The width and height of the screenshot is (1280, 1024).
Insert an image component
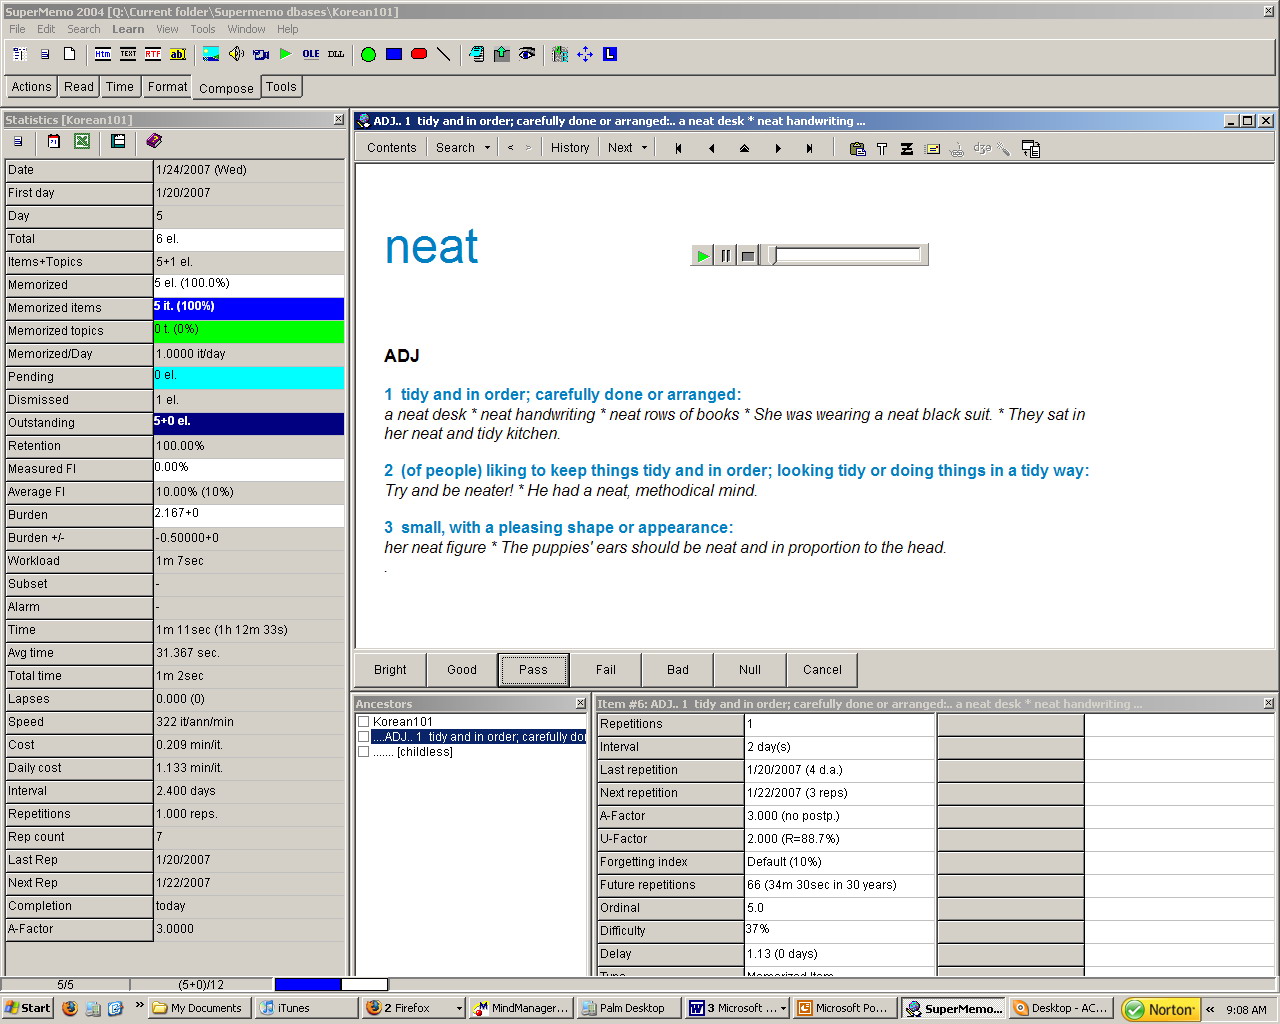[211, 54]
